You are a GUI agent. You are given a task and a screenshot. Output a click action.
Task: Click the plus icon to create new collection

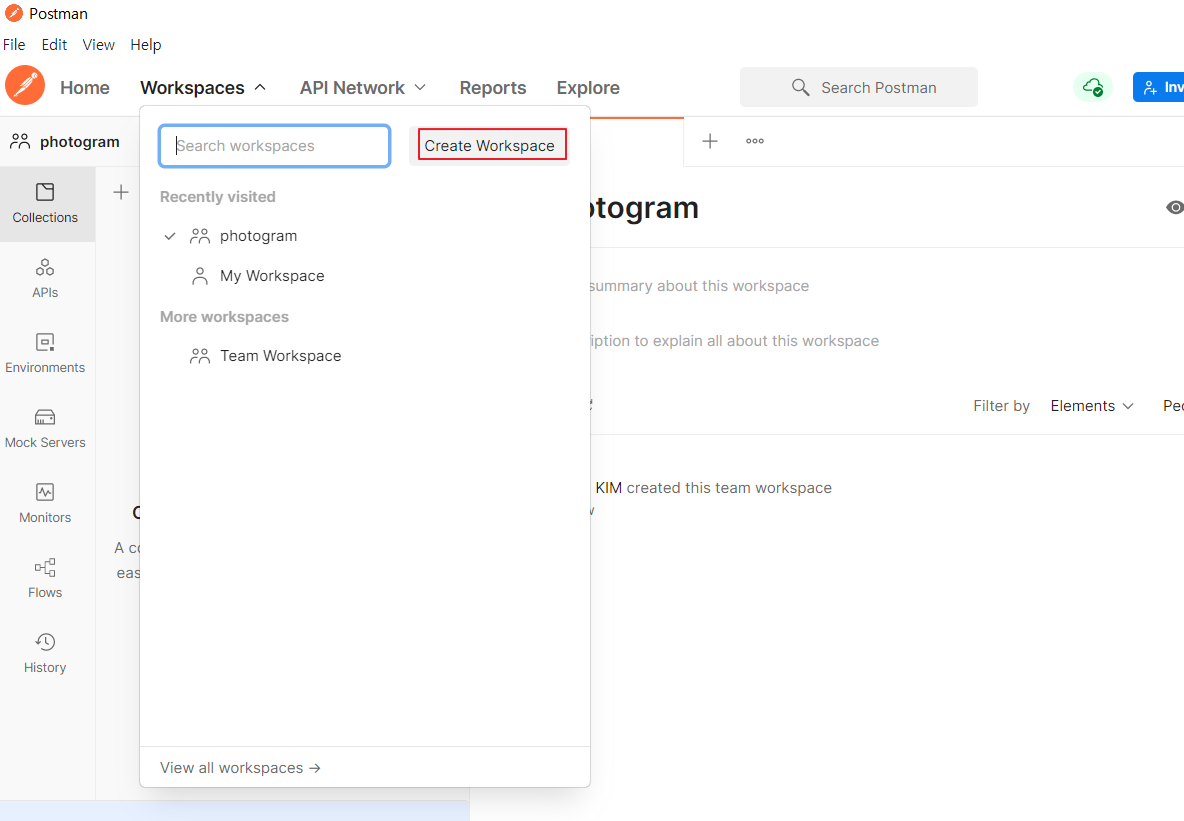point(121,192)
